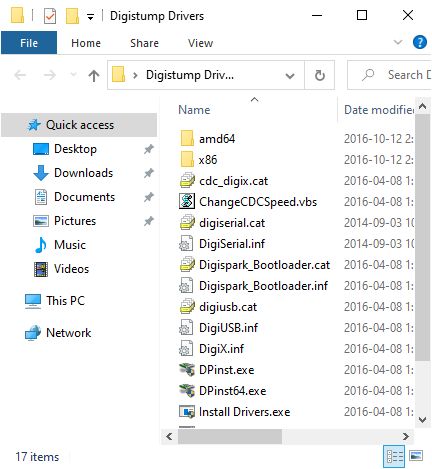Select the DigiUSB.inf file icon
The width and height of the screenshot is (432, 469).
(186, 327)
